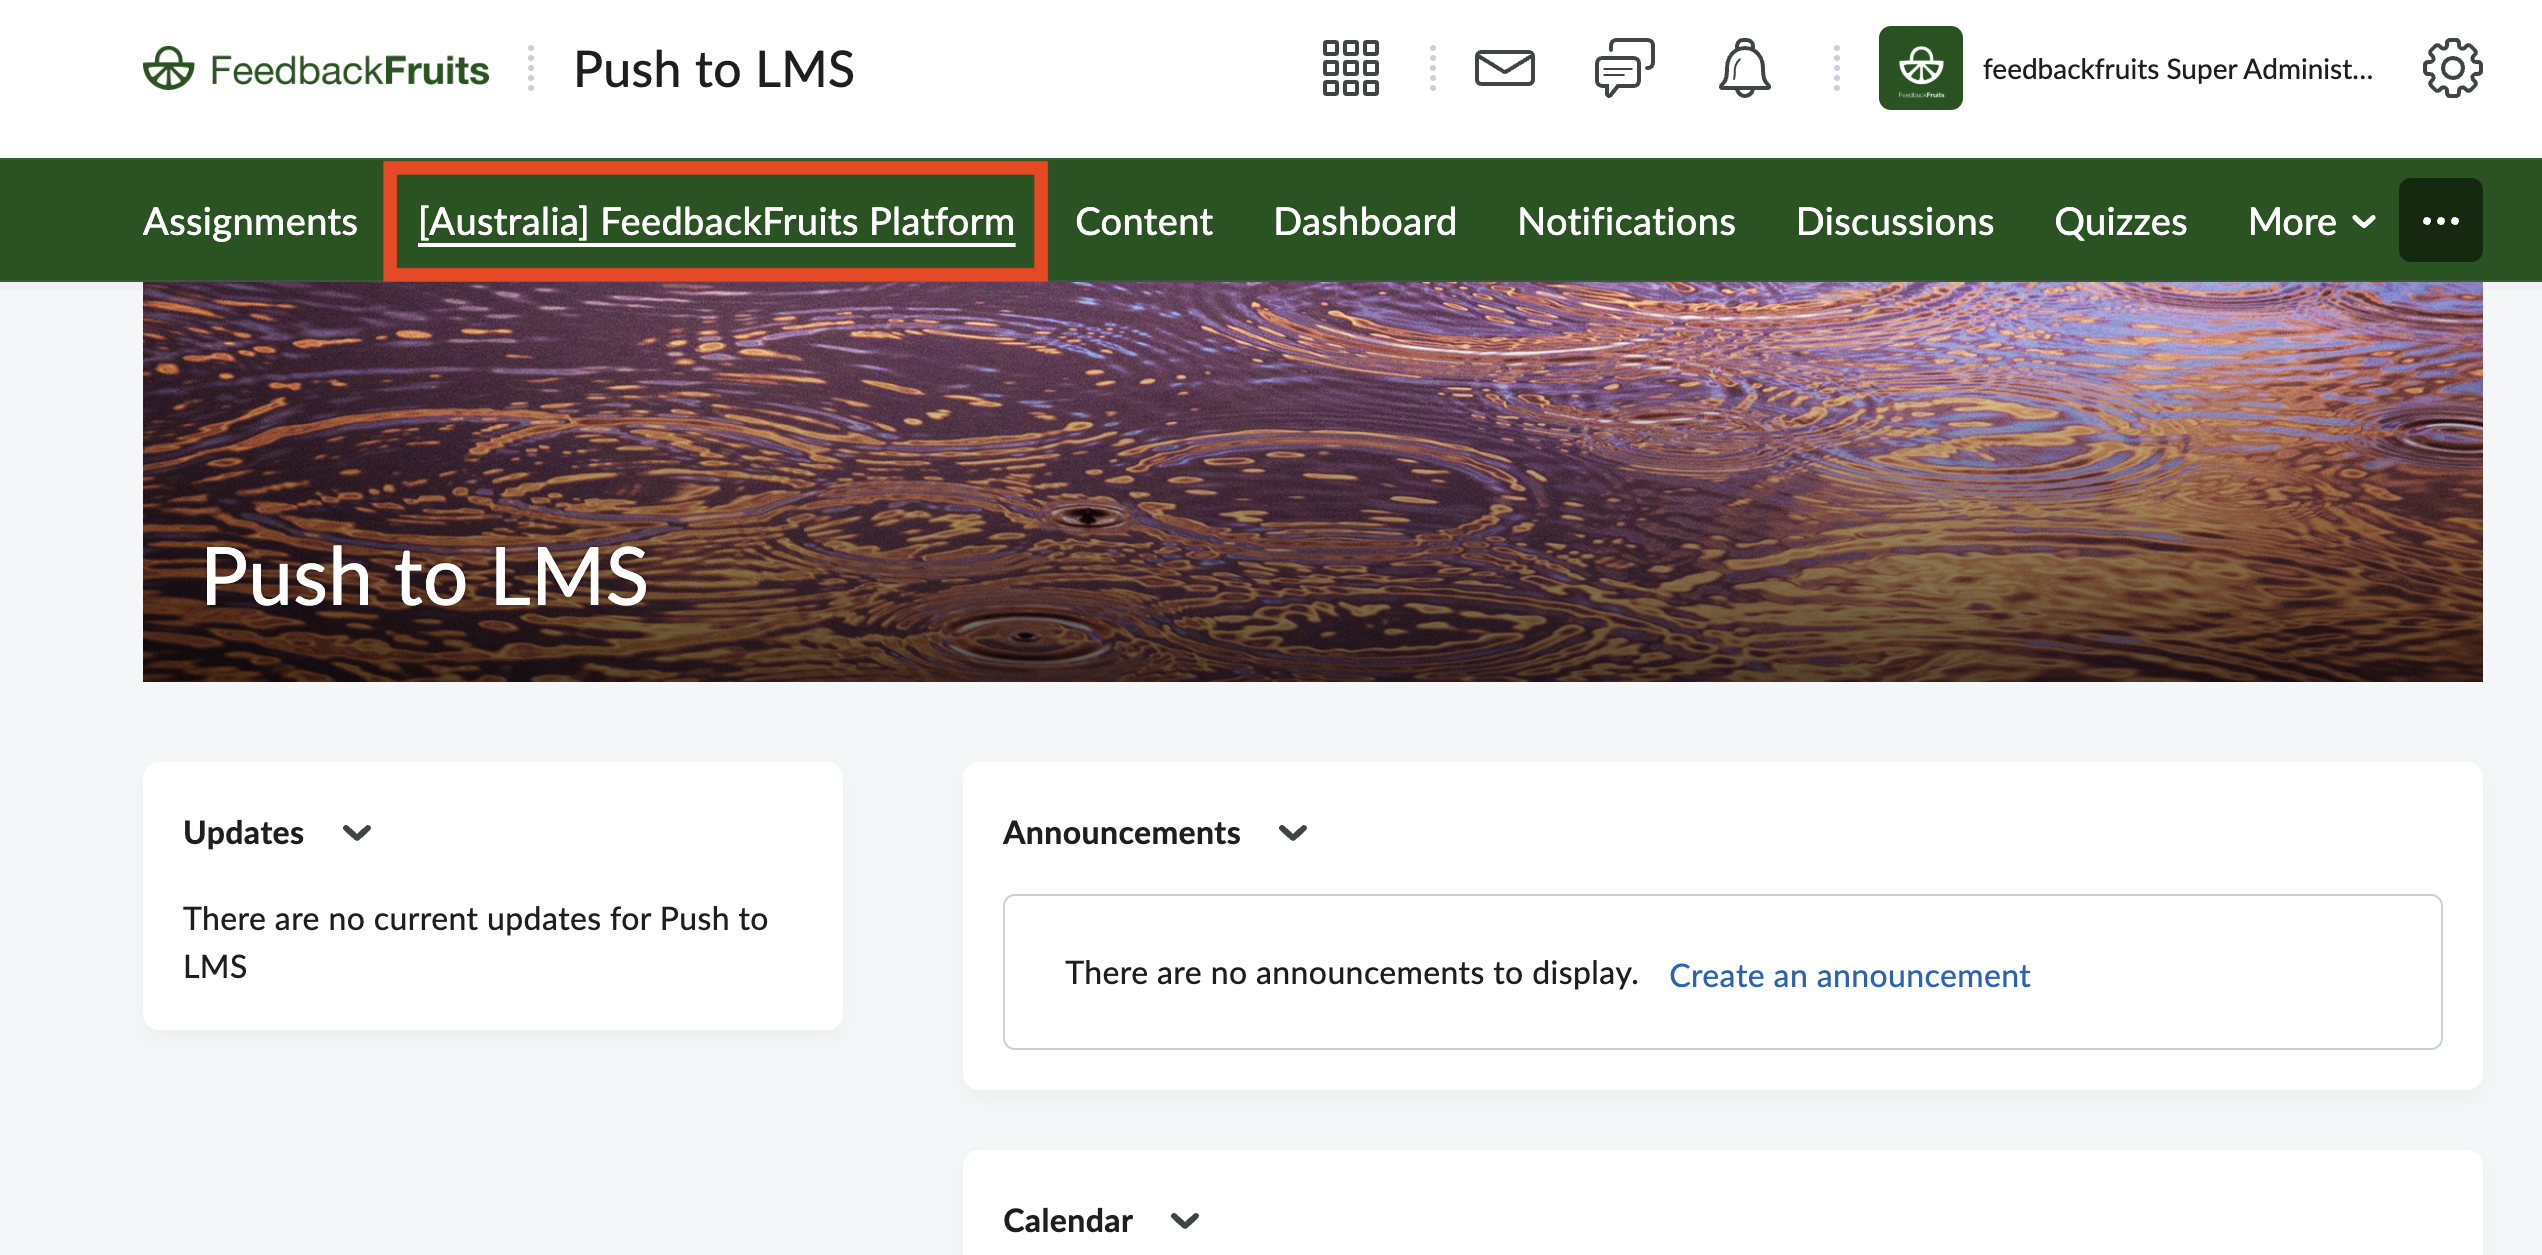Click the FeedbackFruits logo

coord(316,69)
